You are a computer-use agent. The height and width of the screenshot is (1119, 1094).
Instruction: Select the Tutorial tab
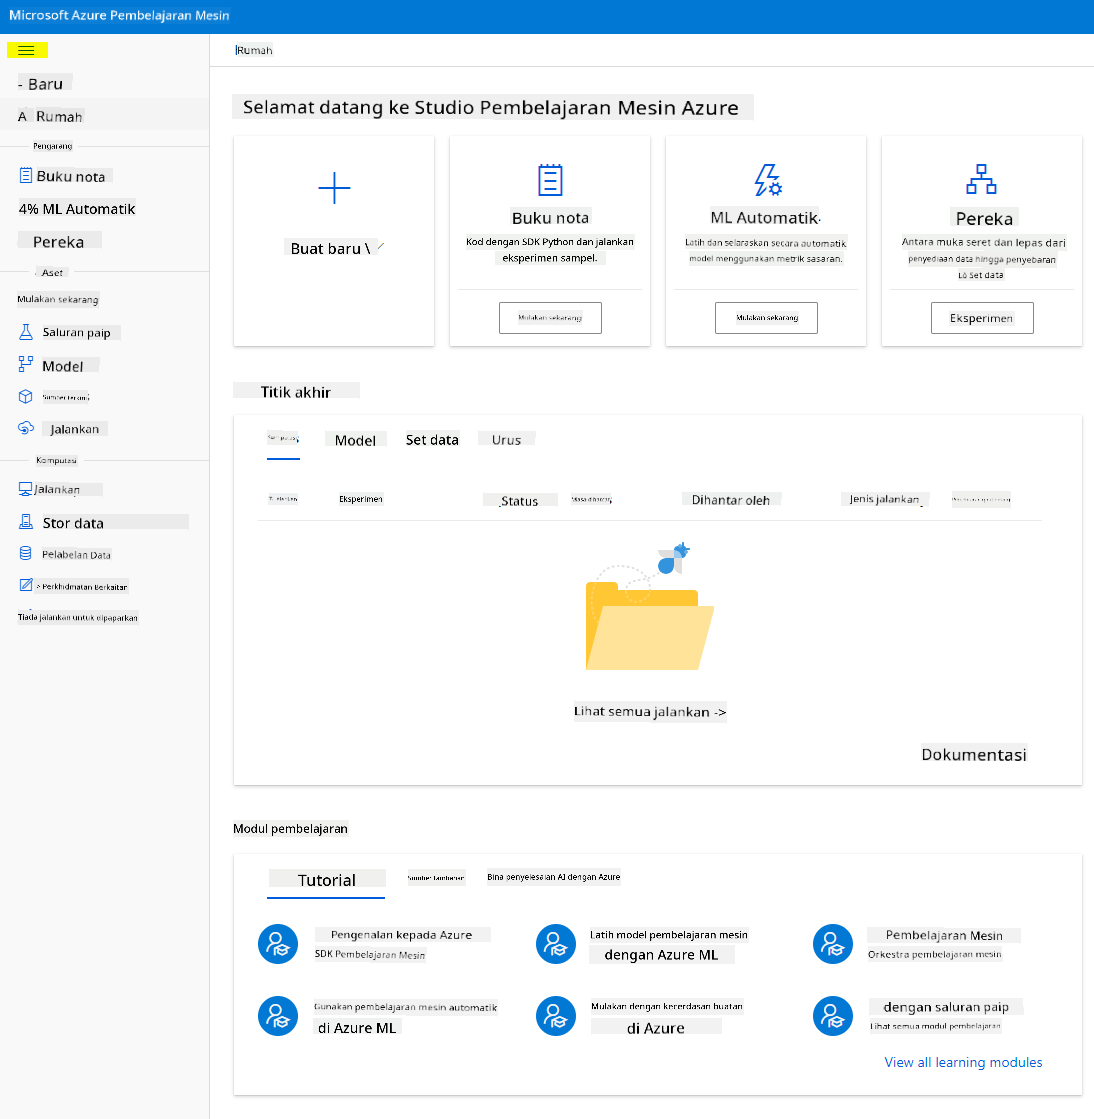tap(327, 880)
